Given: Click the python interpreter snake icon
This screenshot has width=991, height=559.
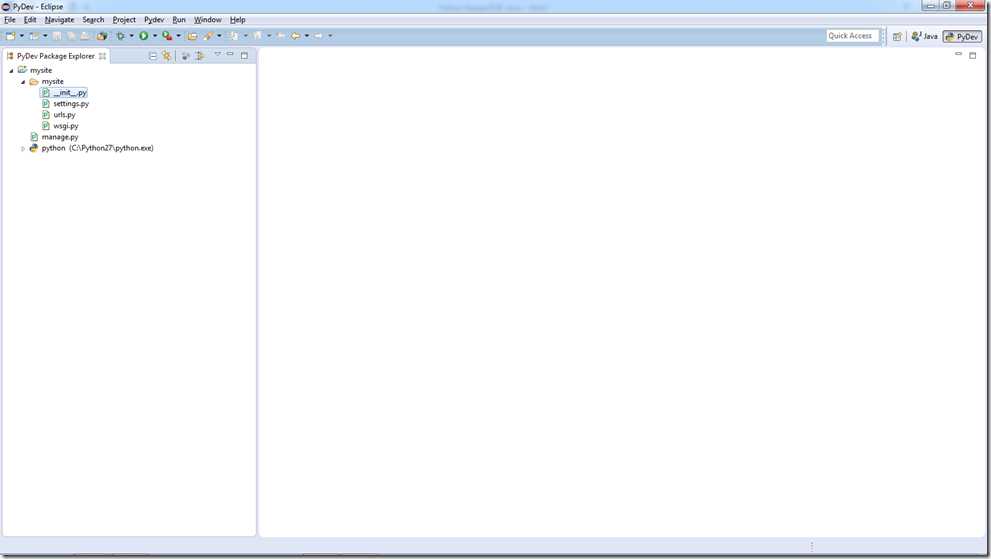Looking at the screenshot, I should [33, 148].
